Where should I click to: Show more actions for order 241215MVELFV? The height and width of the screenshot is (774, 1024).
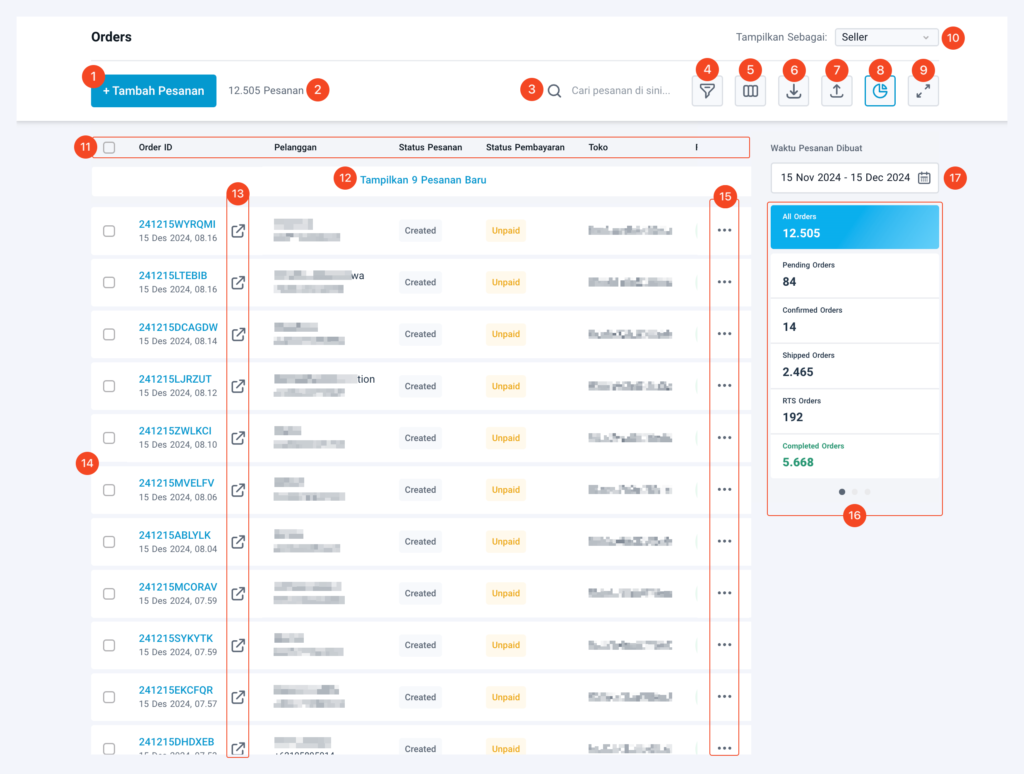724,489
